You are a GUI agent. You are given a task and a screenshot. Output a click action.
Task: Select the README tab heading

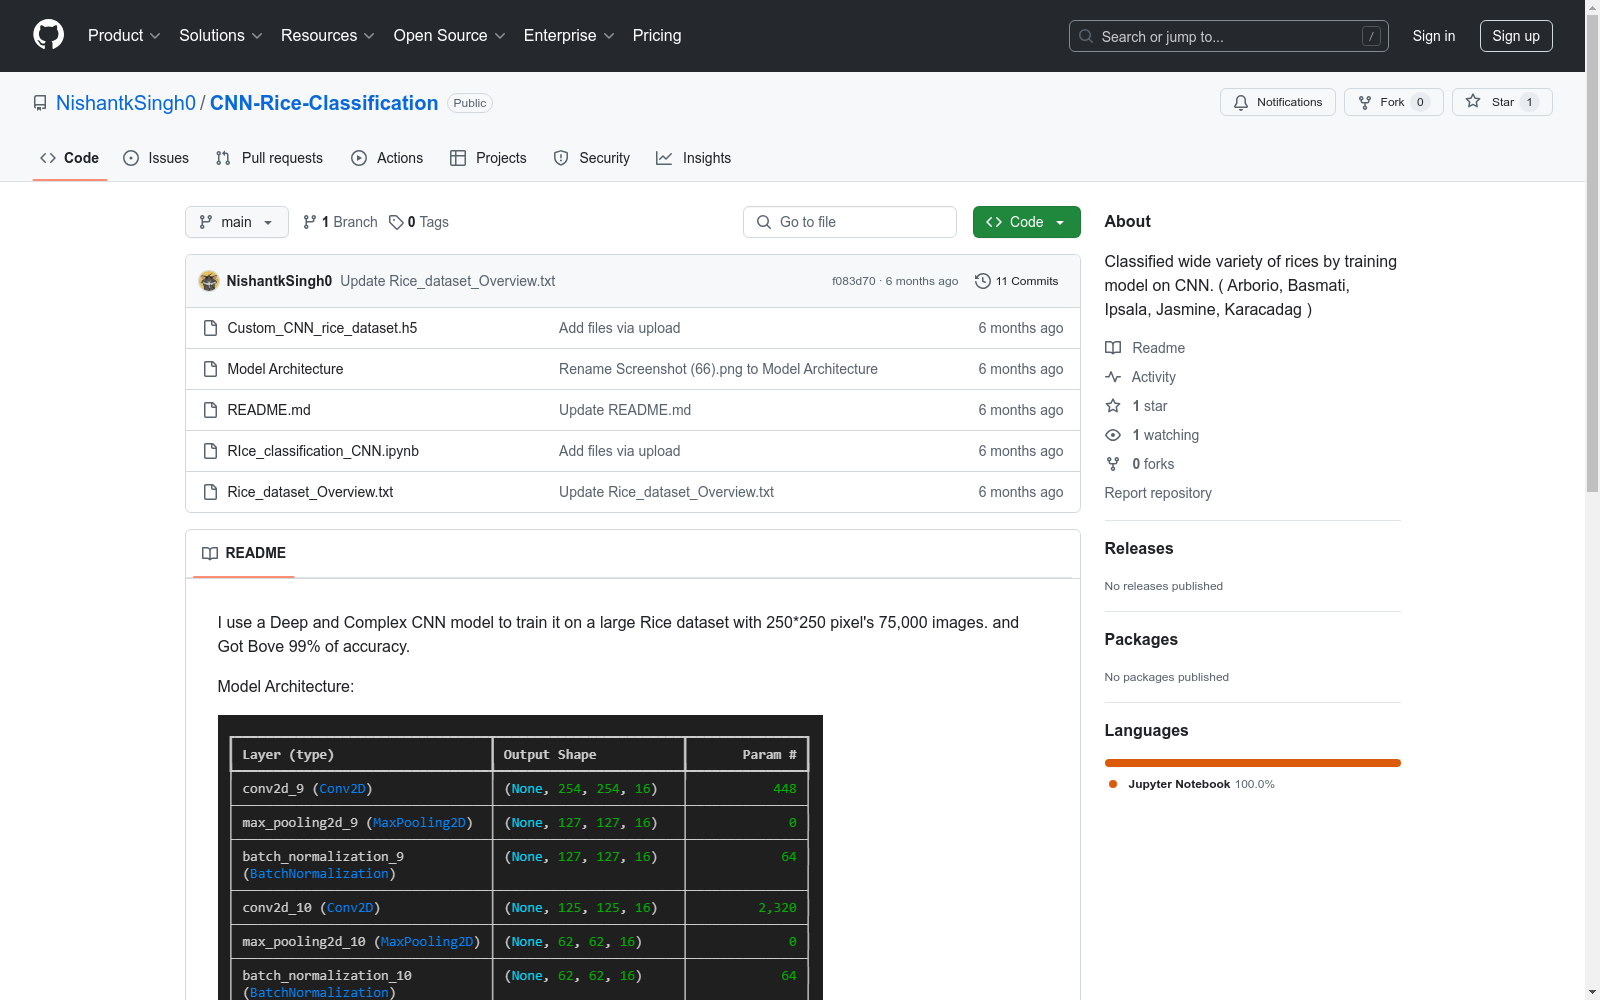click(244, 553)
